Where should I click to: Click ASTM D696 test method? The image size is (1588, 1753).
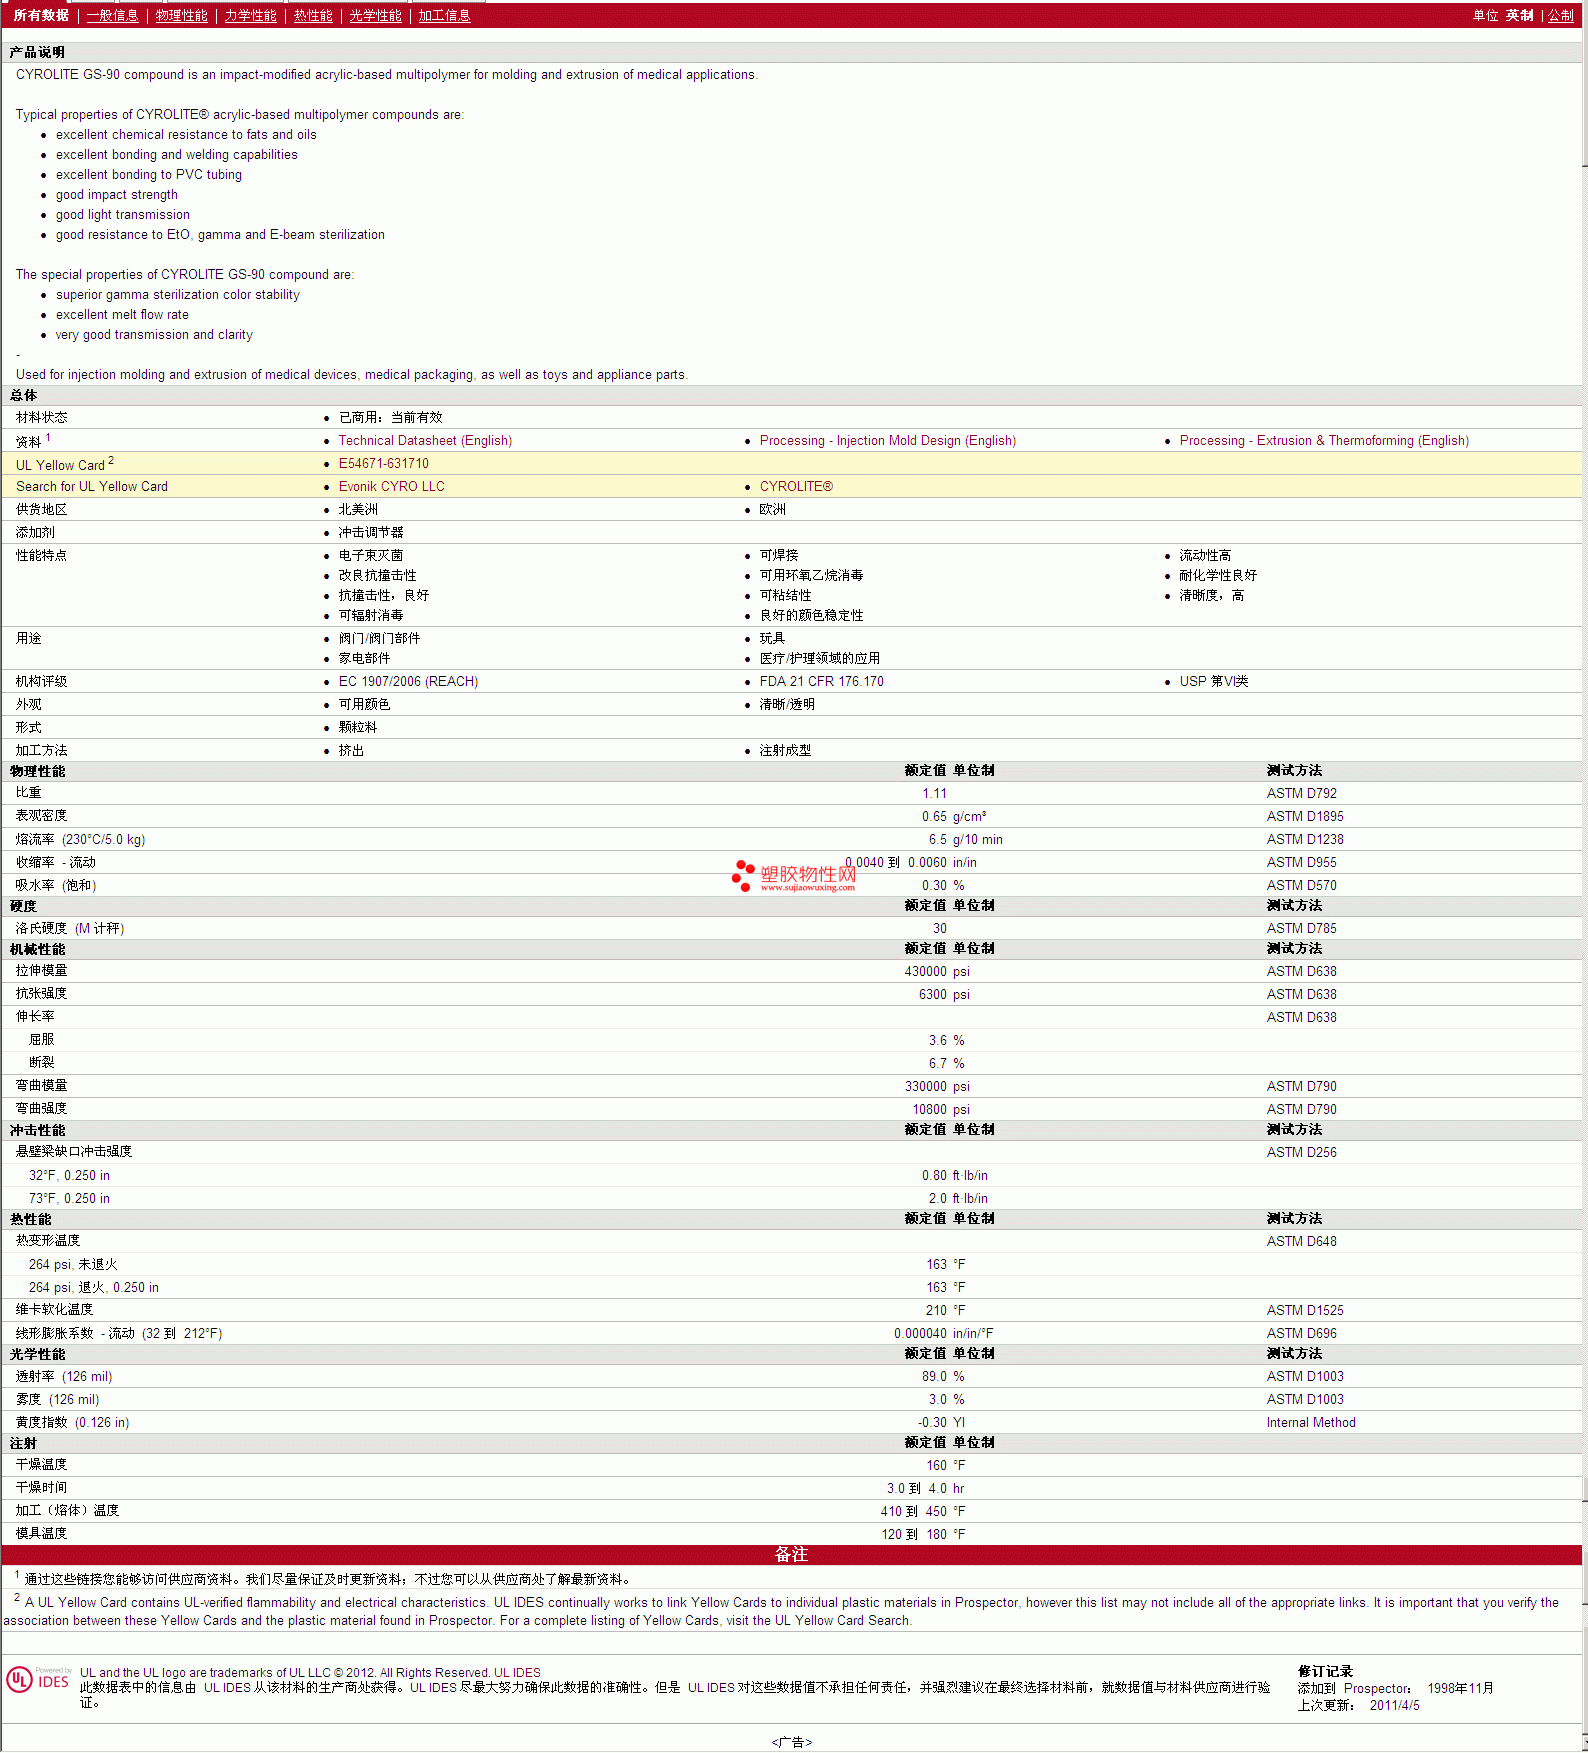point(1302,1334)
